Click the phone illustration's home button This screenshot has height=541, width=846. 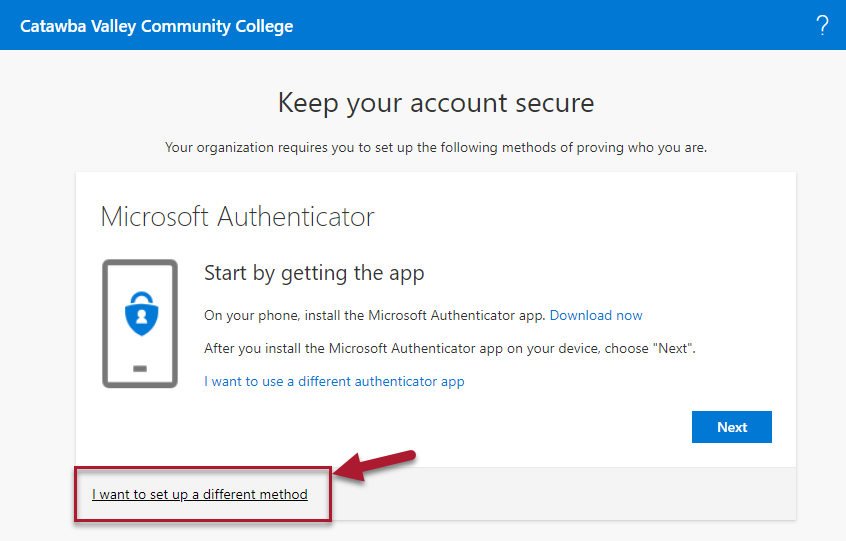[140, 368]
